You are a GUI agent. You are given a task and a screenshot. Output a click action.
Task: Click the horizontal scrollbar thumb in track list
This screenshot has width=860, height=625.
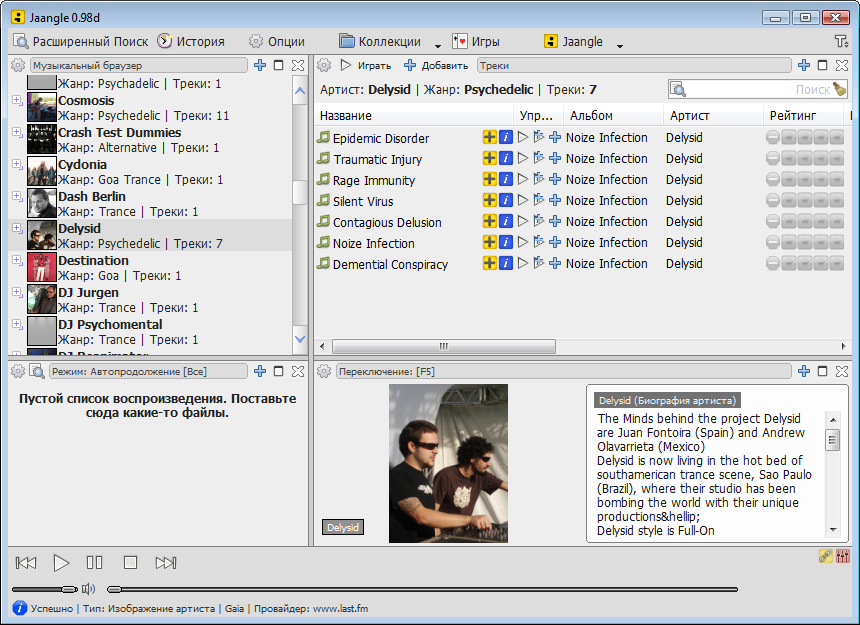pos(444,346)
